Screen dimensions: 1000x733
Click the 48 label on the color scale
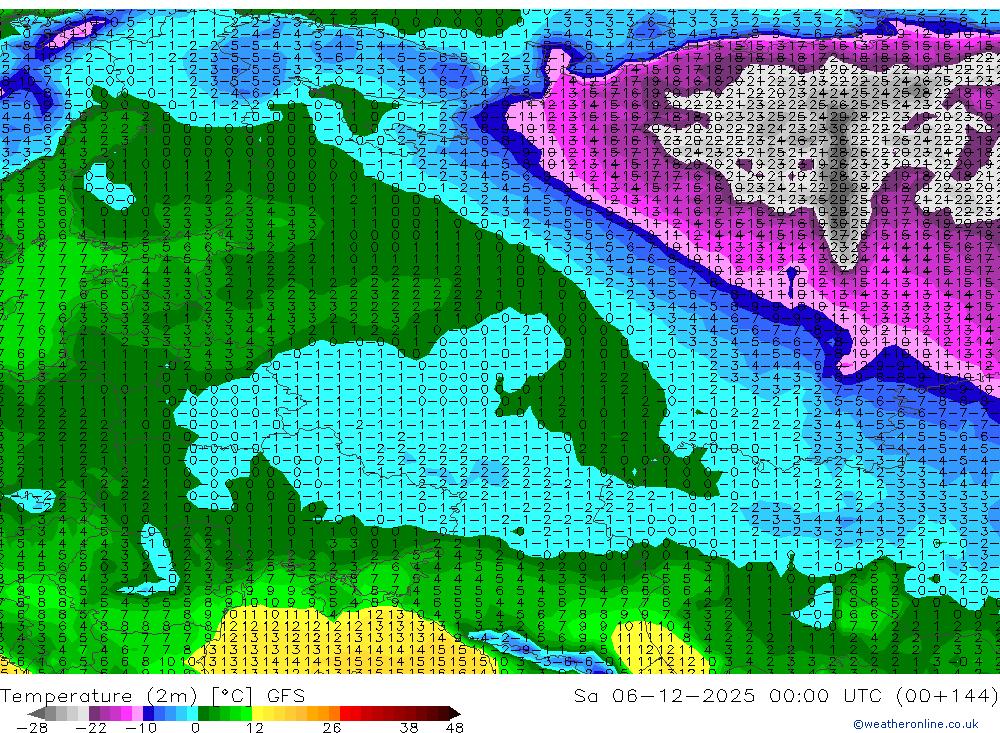coord(455,728)
